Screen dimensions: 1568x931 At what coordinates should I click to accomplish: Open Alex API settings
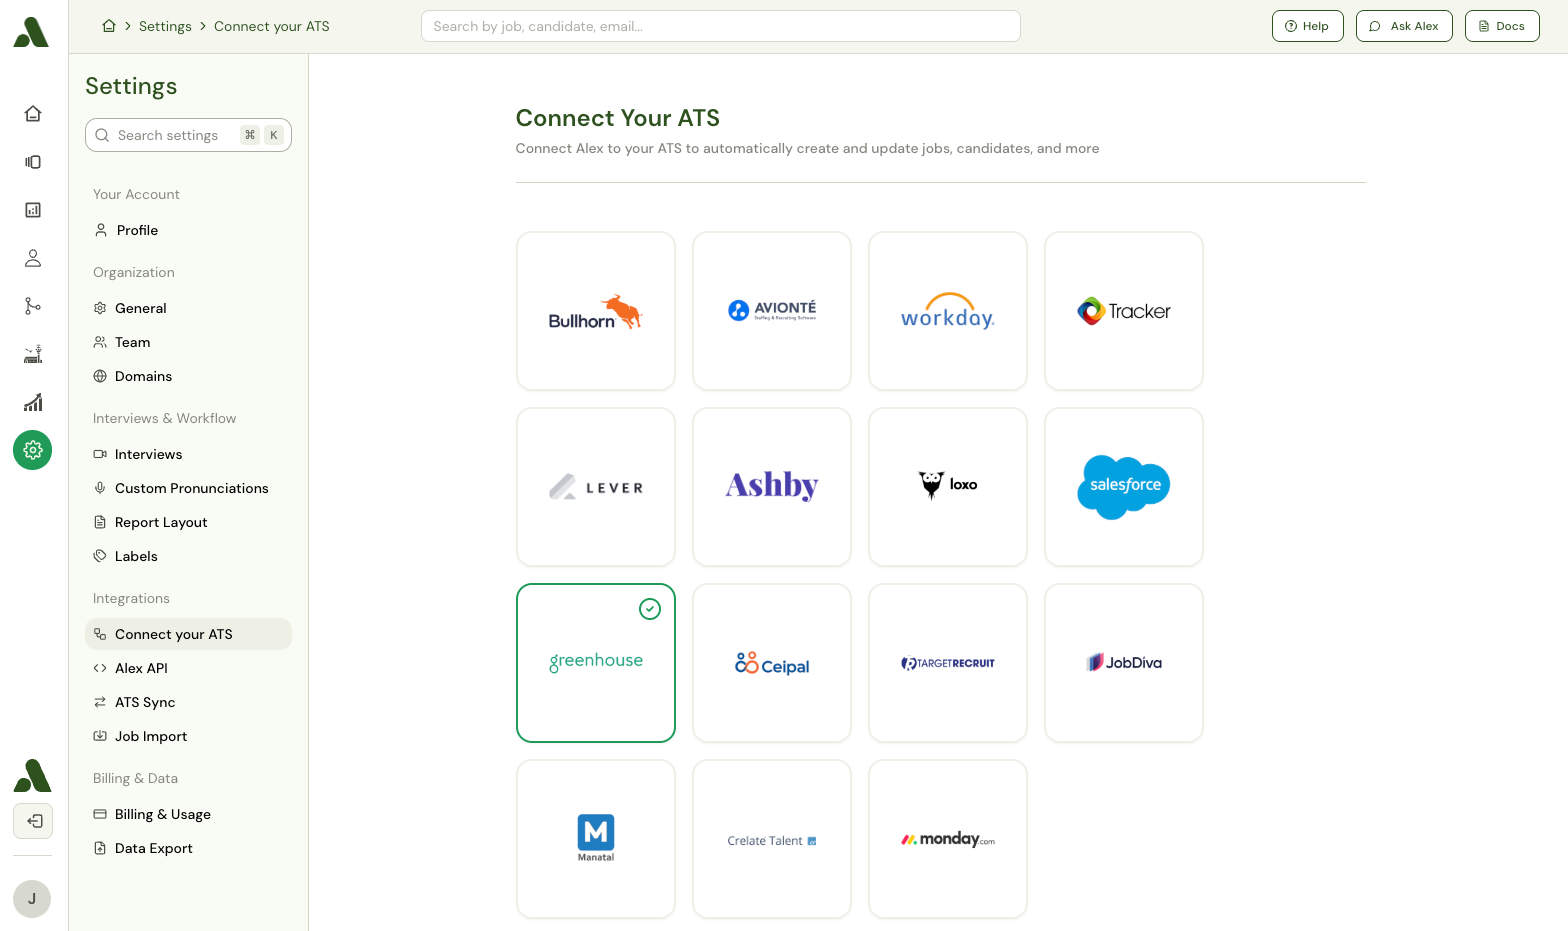point(188,668)
